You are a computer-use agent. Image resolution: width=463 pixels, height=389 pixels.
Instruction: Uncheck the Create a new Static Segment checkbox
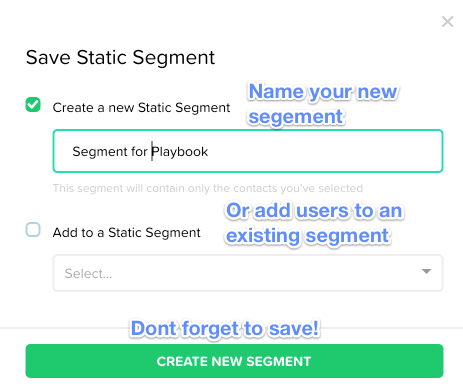click(x=33, y=105)
